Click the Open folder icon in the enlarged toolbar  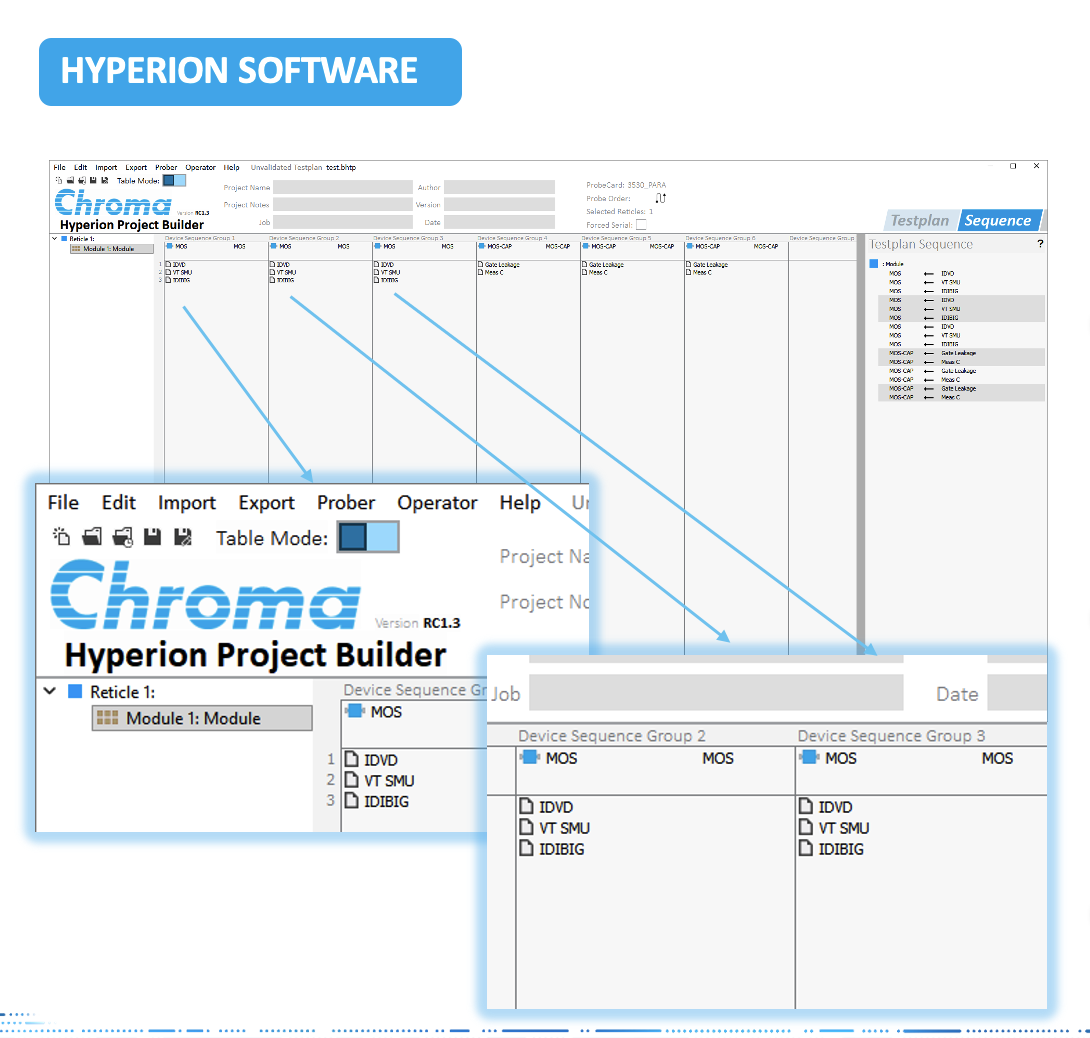click(x=92, y=537)
